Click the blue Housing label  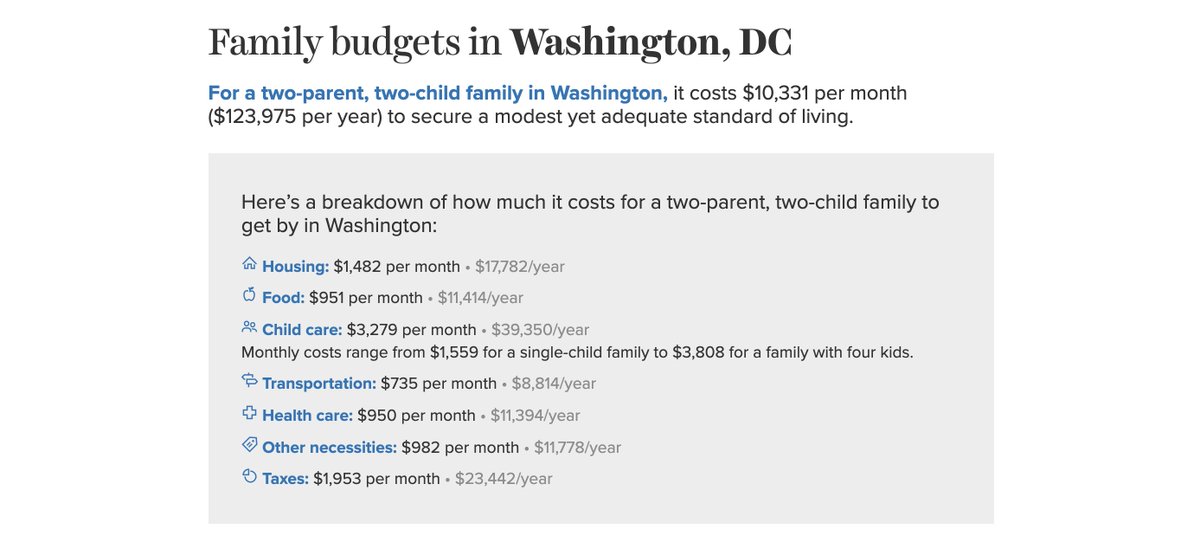point(295,267)
